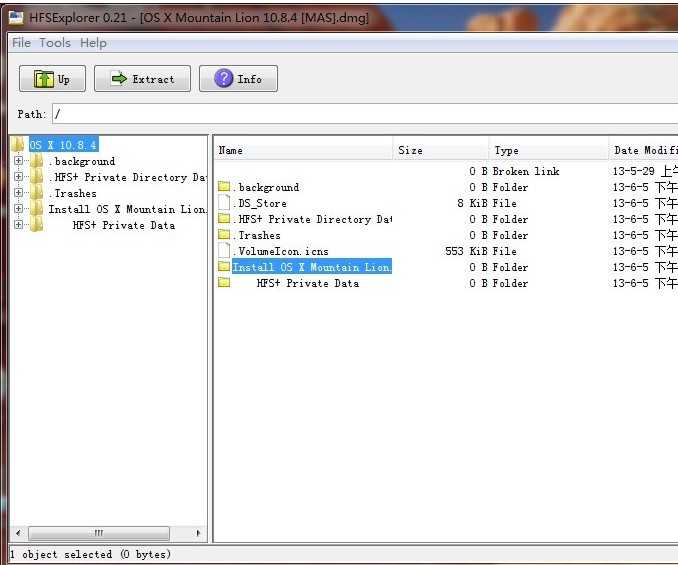678x565 pixels.
Task: Open the Tools menu
Action: [x=55, y=43]
